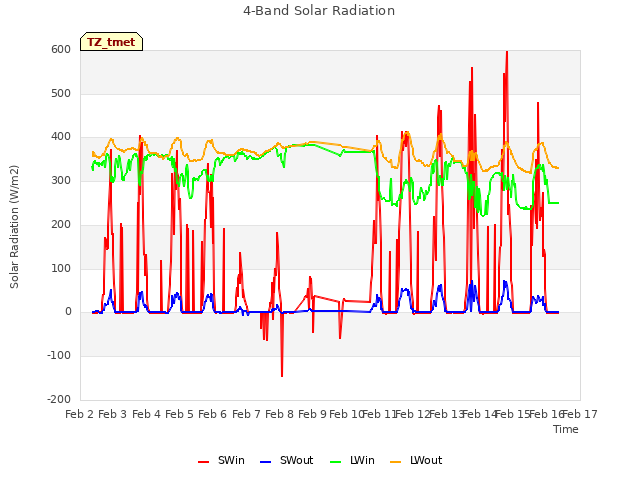
Task: Click the Solar Radiation (W/m2) axis title
Action: [x=14, y=227]
